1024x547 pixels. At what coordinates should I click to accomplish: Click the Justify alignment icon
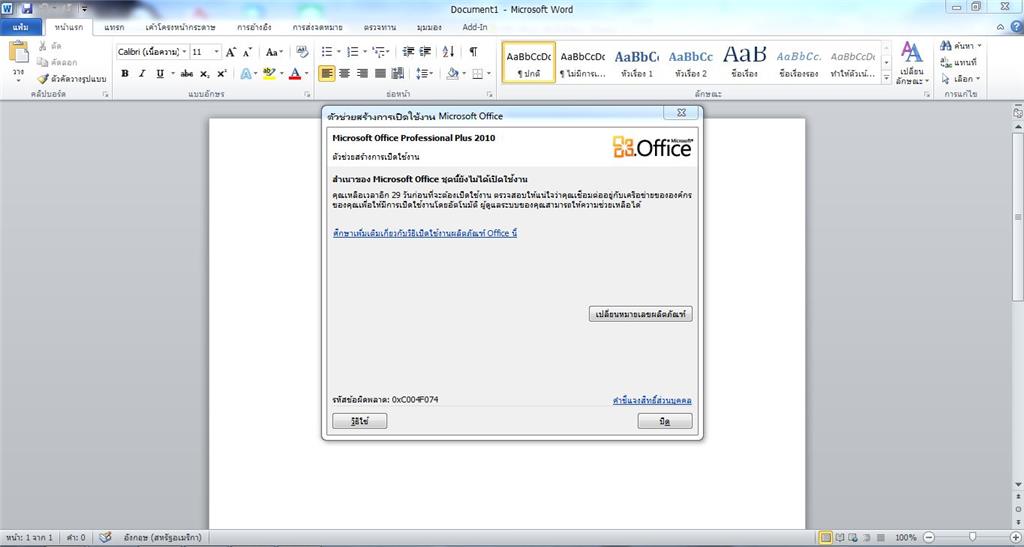(x=379, y=74)
